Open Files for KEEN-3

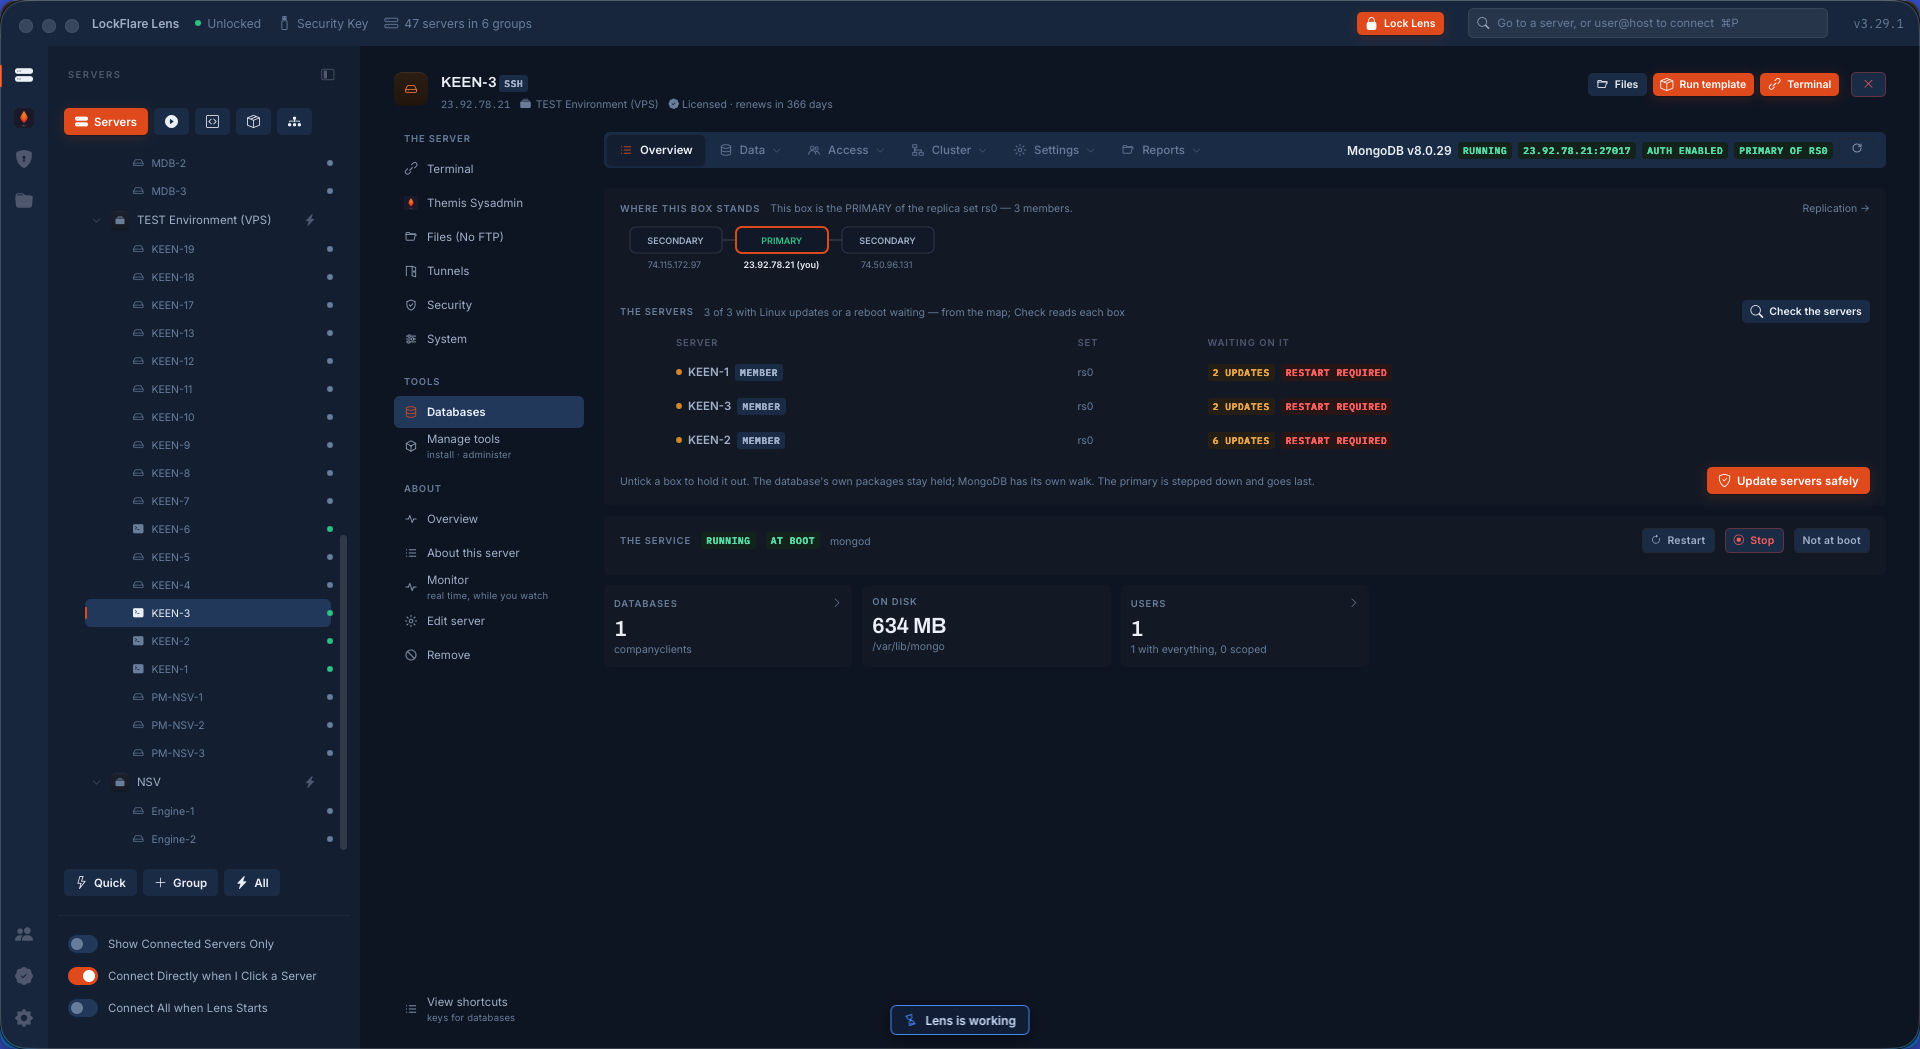point(1617,84)
